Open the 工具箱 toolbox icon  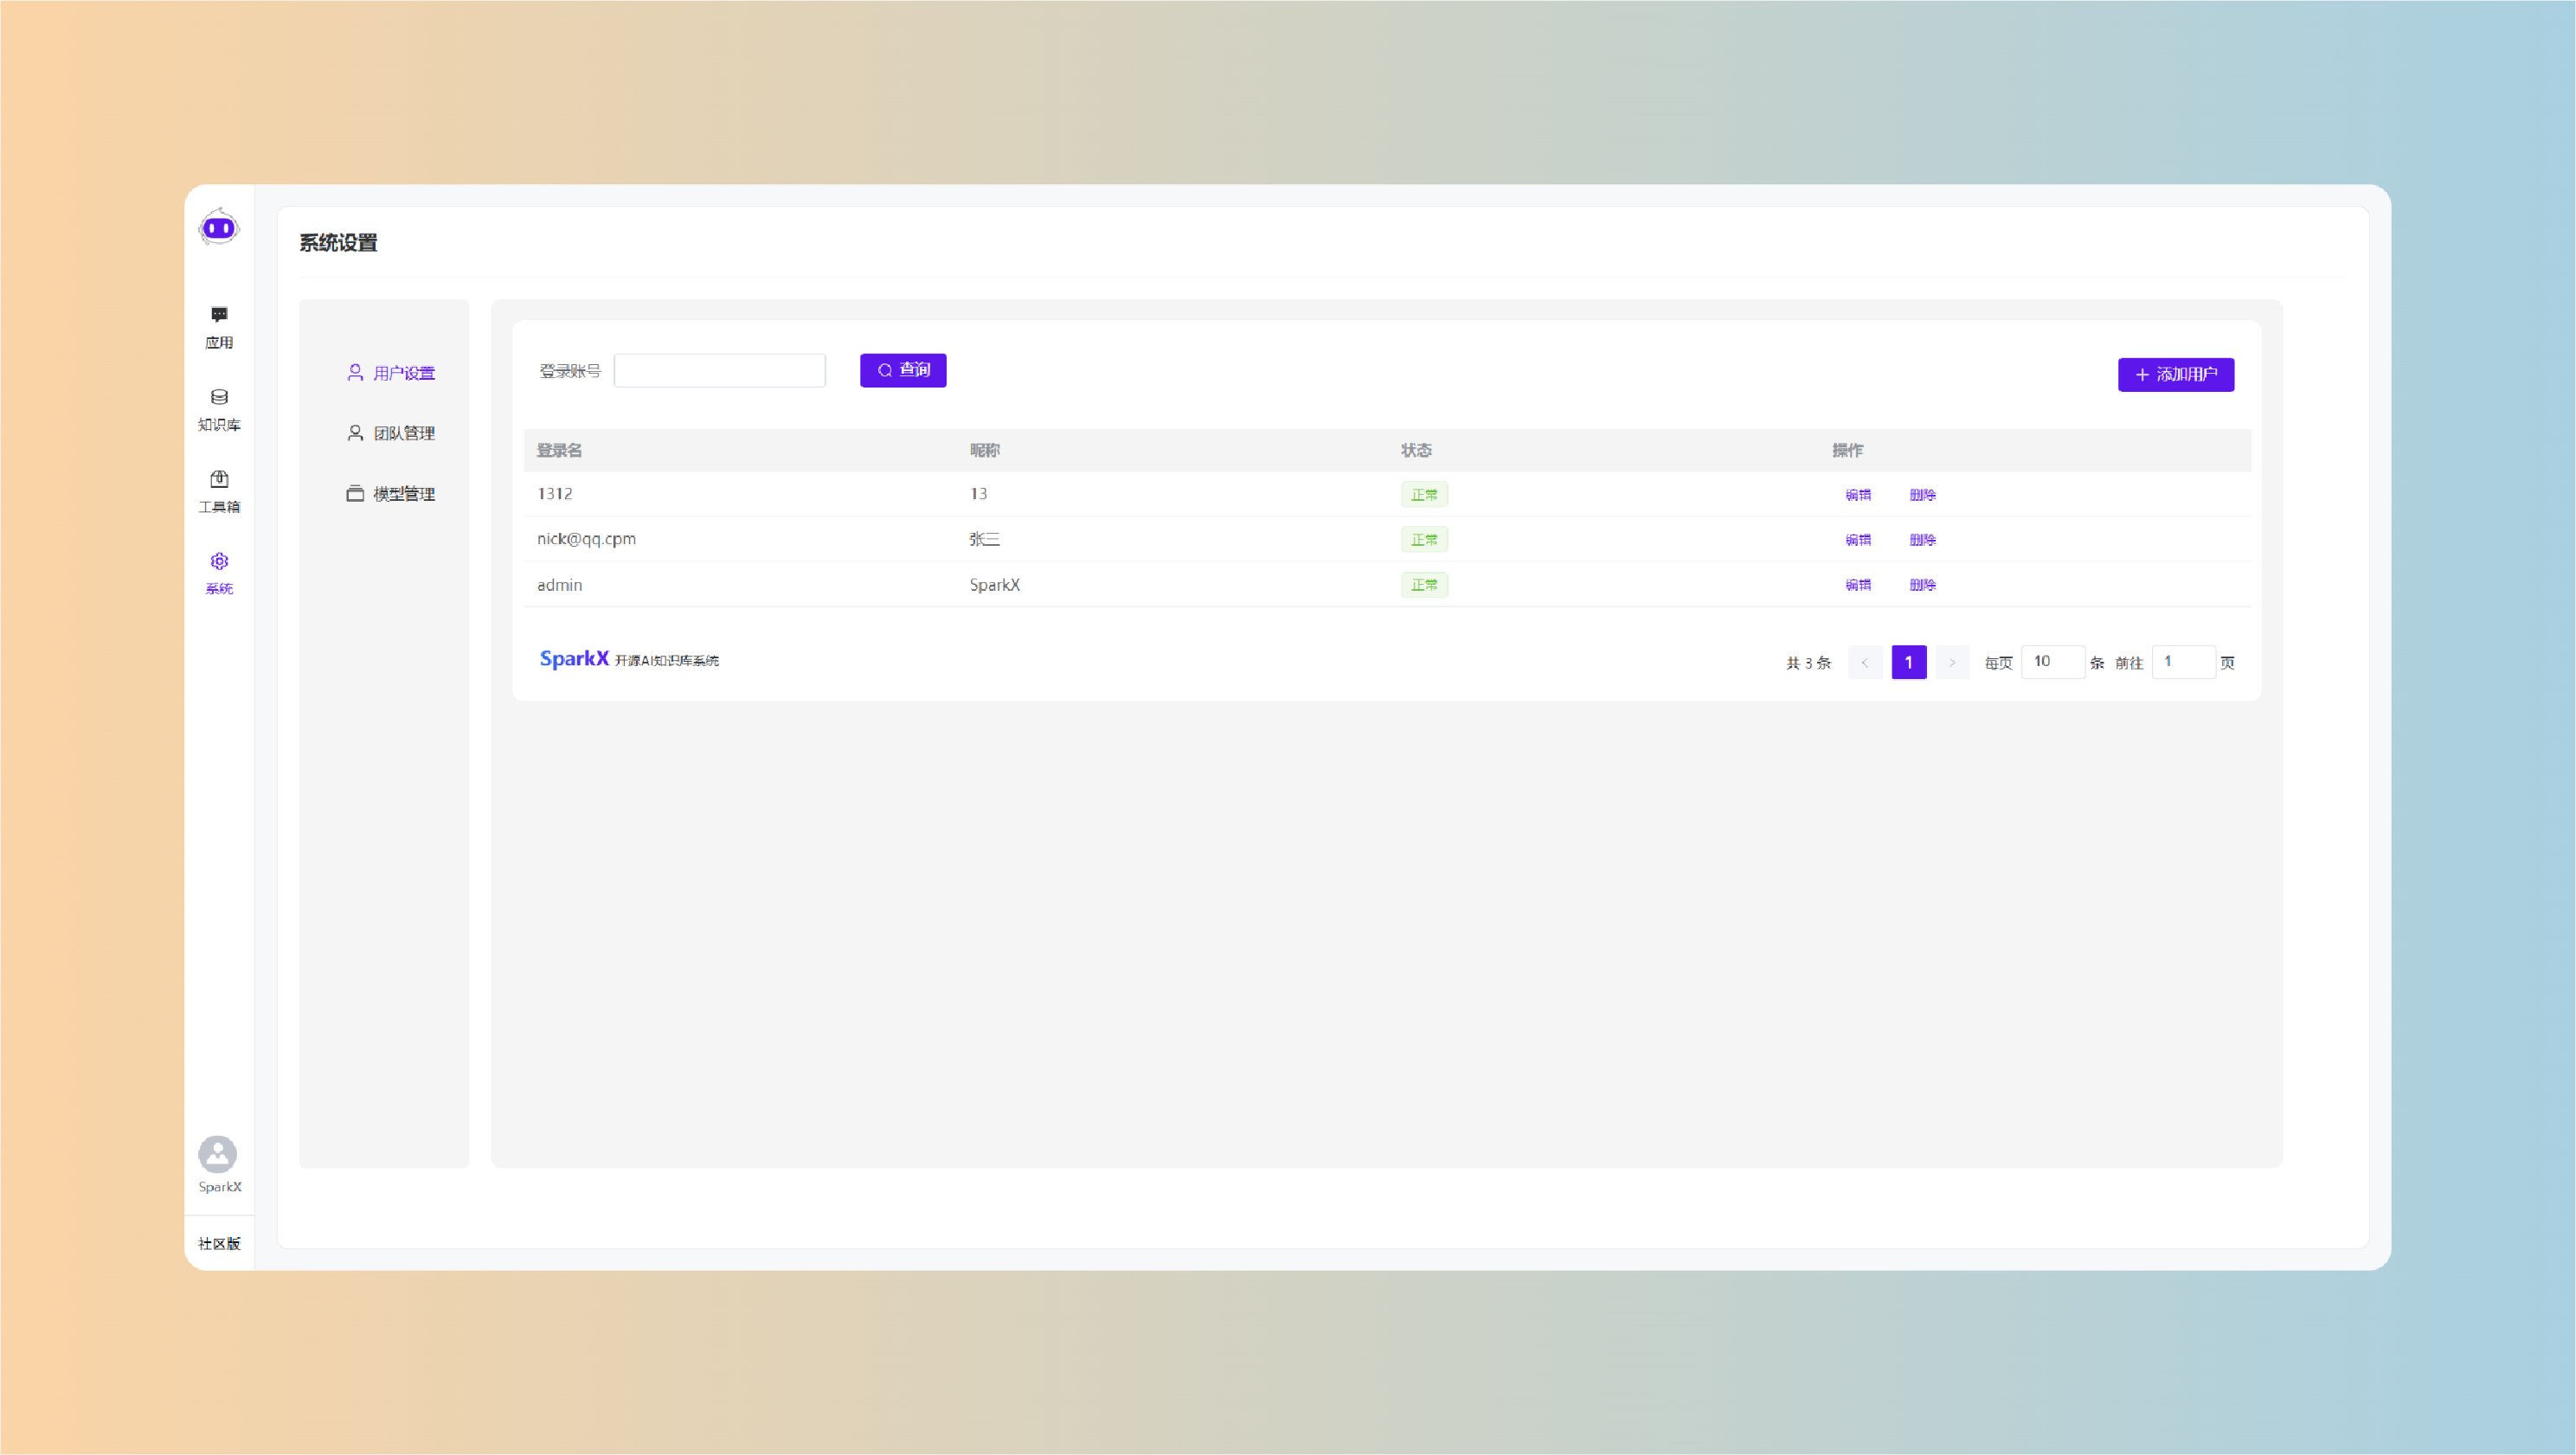point(219,479)
